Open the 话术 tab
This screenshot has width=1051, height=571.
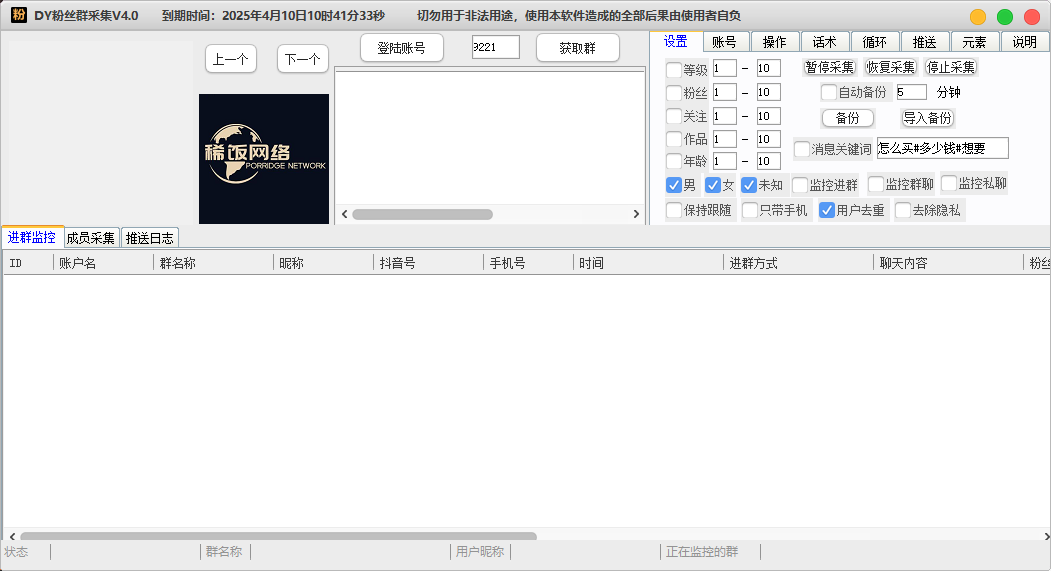pyautogui.click(x=824, y=42)
